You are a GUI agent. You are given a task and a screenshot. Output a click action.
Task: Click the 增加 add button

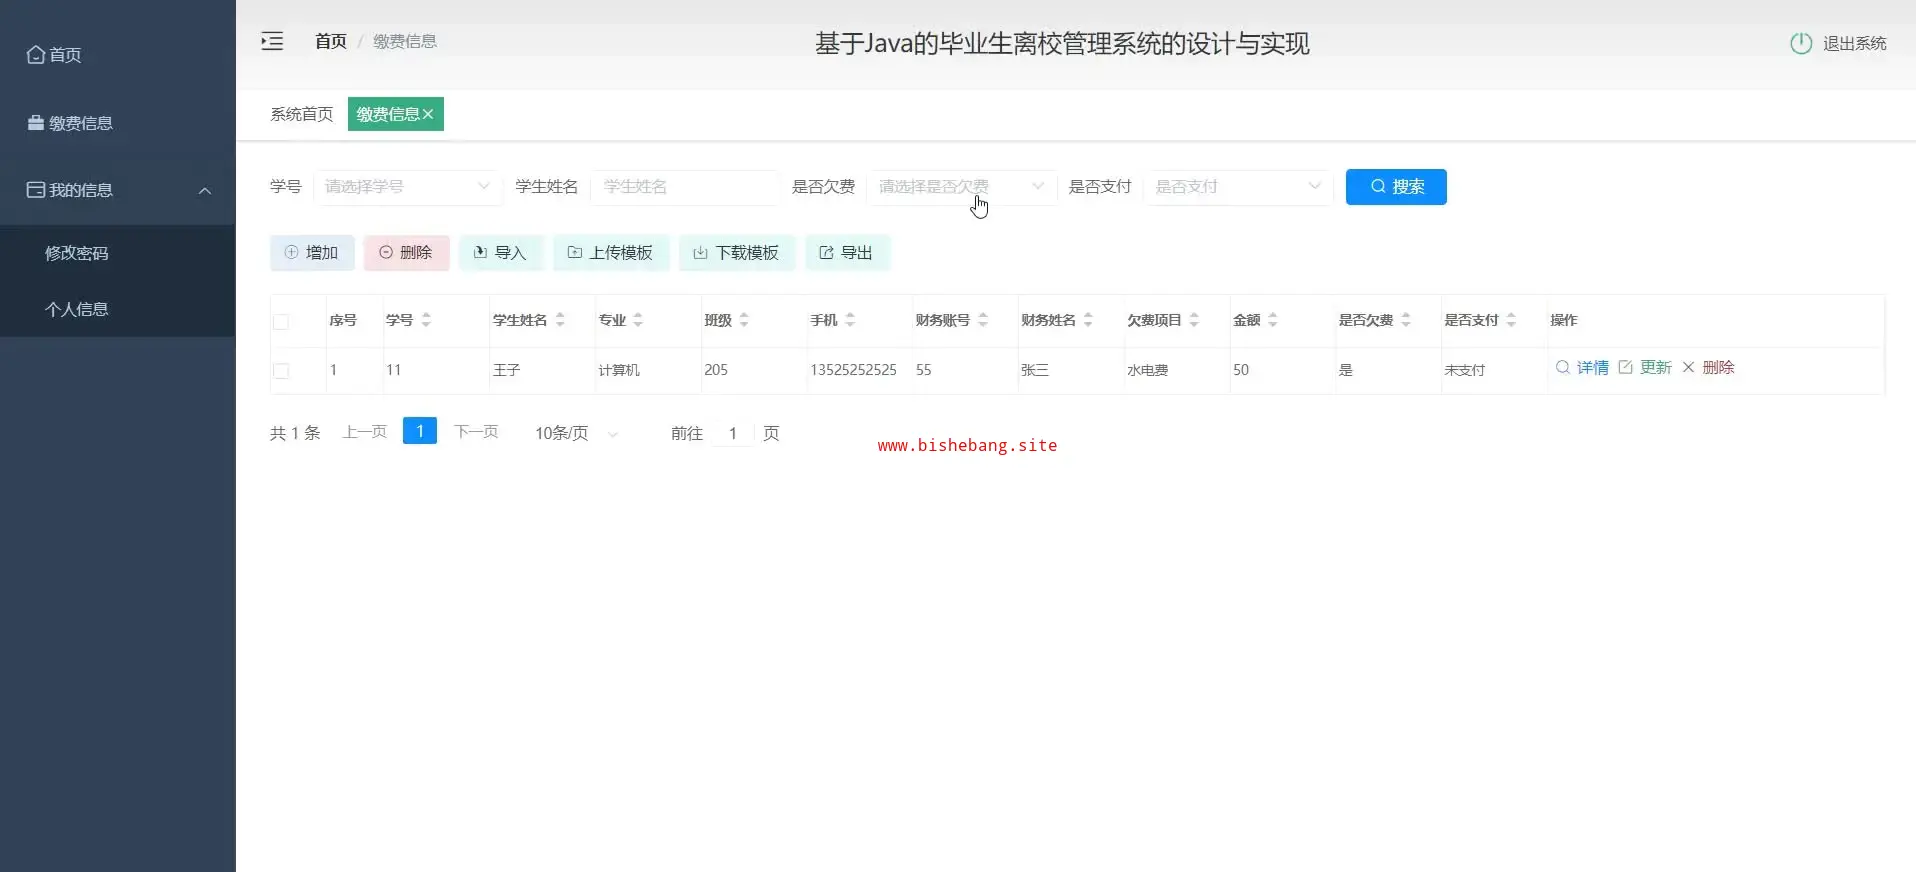311,253
